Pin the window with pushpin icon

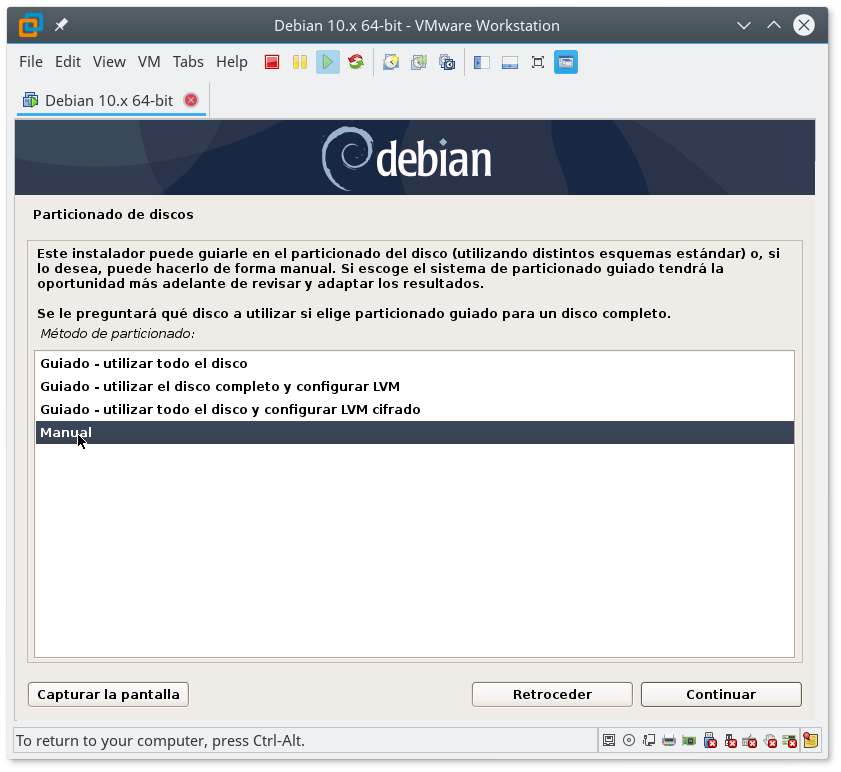61,25
